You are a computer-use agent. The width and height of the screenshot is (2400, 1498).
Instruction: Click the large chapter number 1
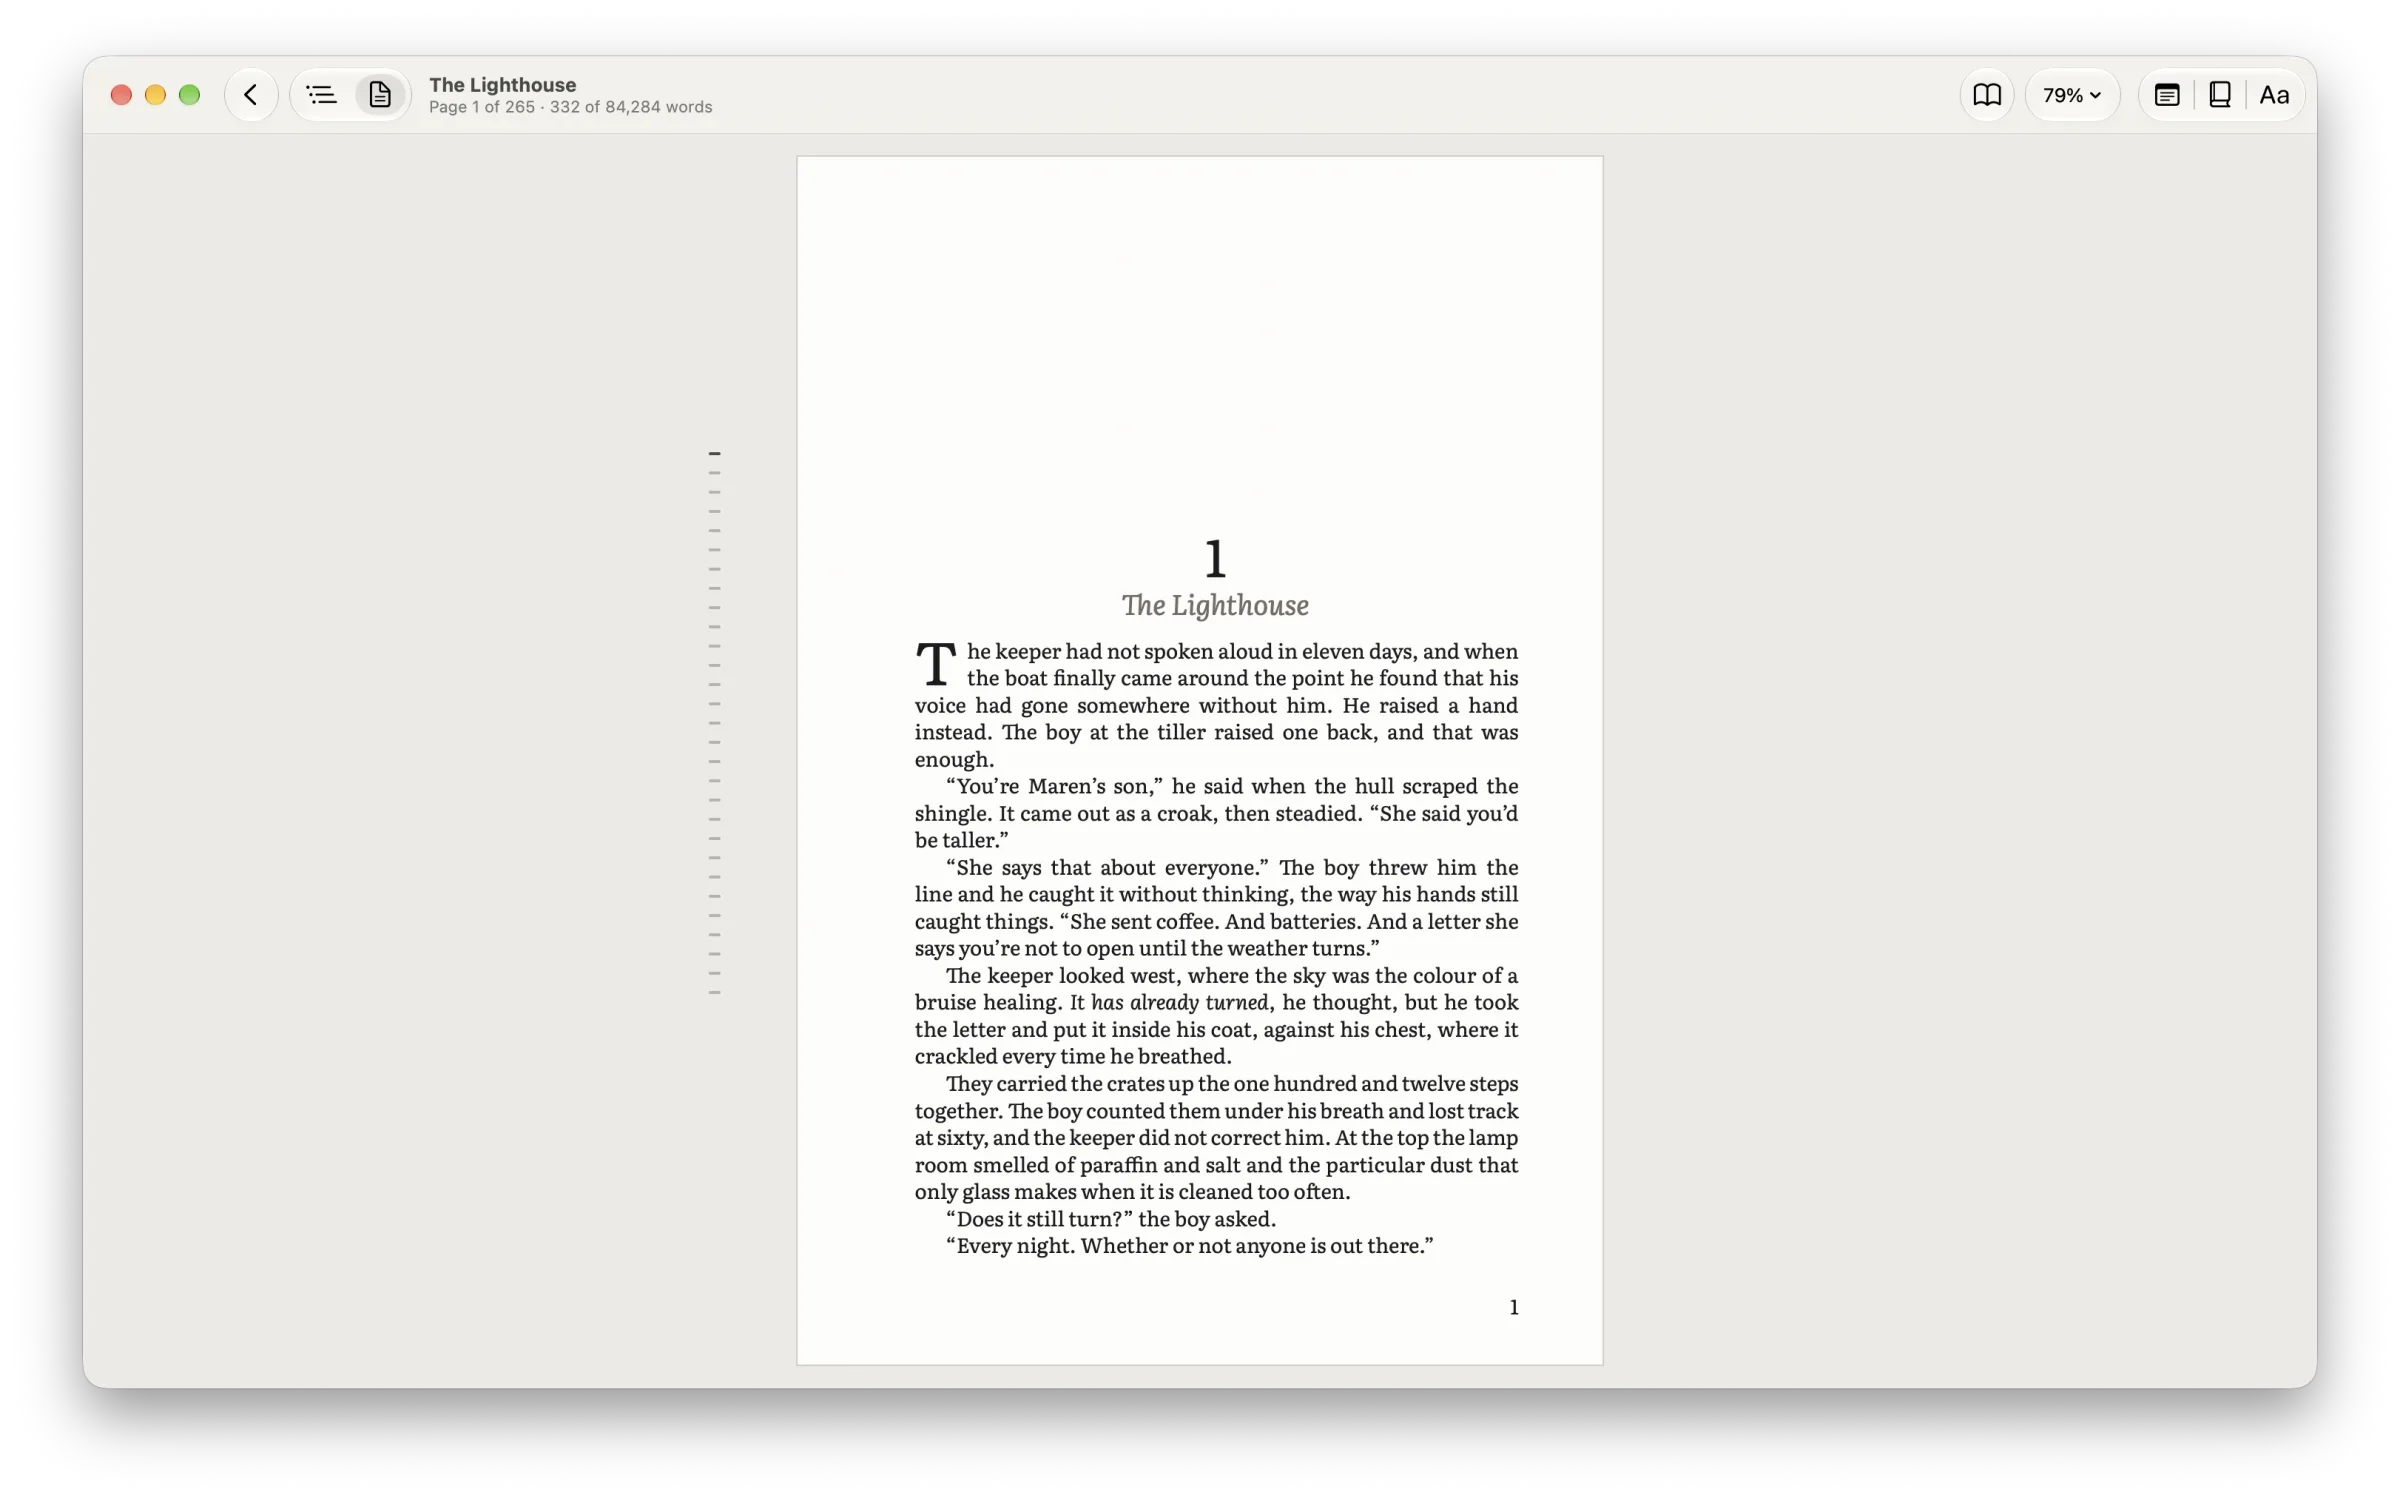tap(1214, 558)
